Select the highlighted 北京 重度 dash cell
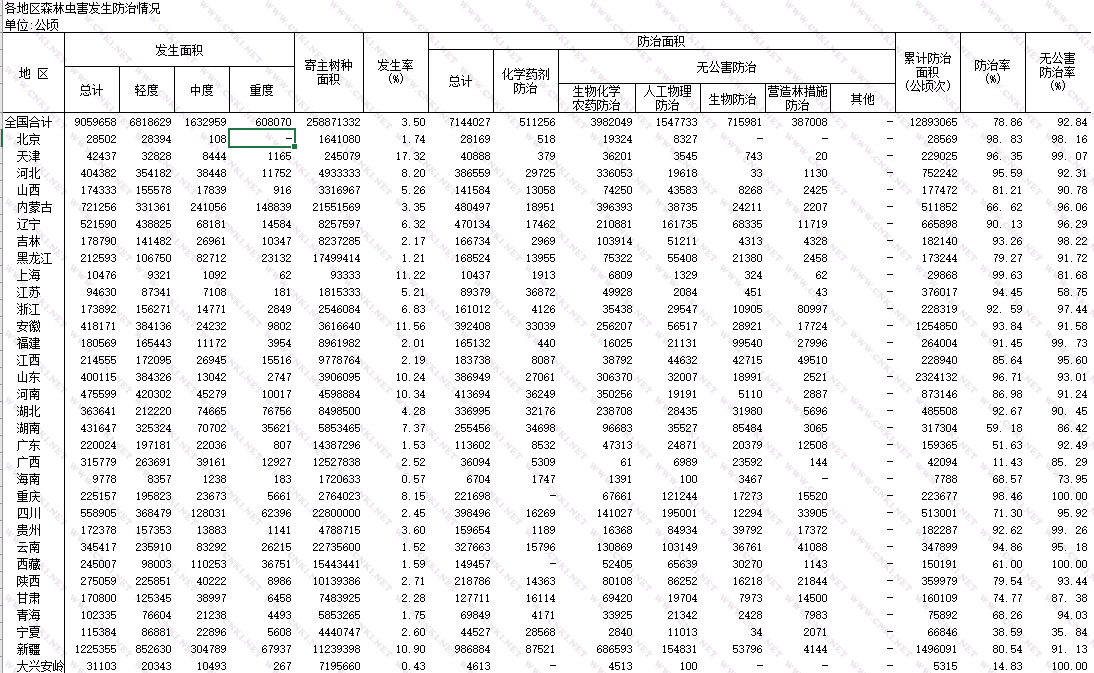The height and width of the screenshot is (673, 1094). [x=262, y=139]
